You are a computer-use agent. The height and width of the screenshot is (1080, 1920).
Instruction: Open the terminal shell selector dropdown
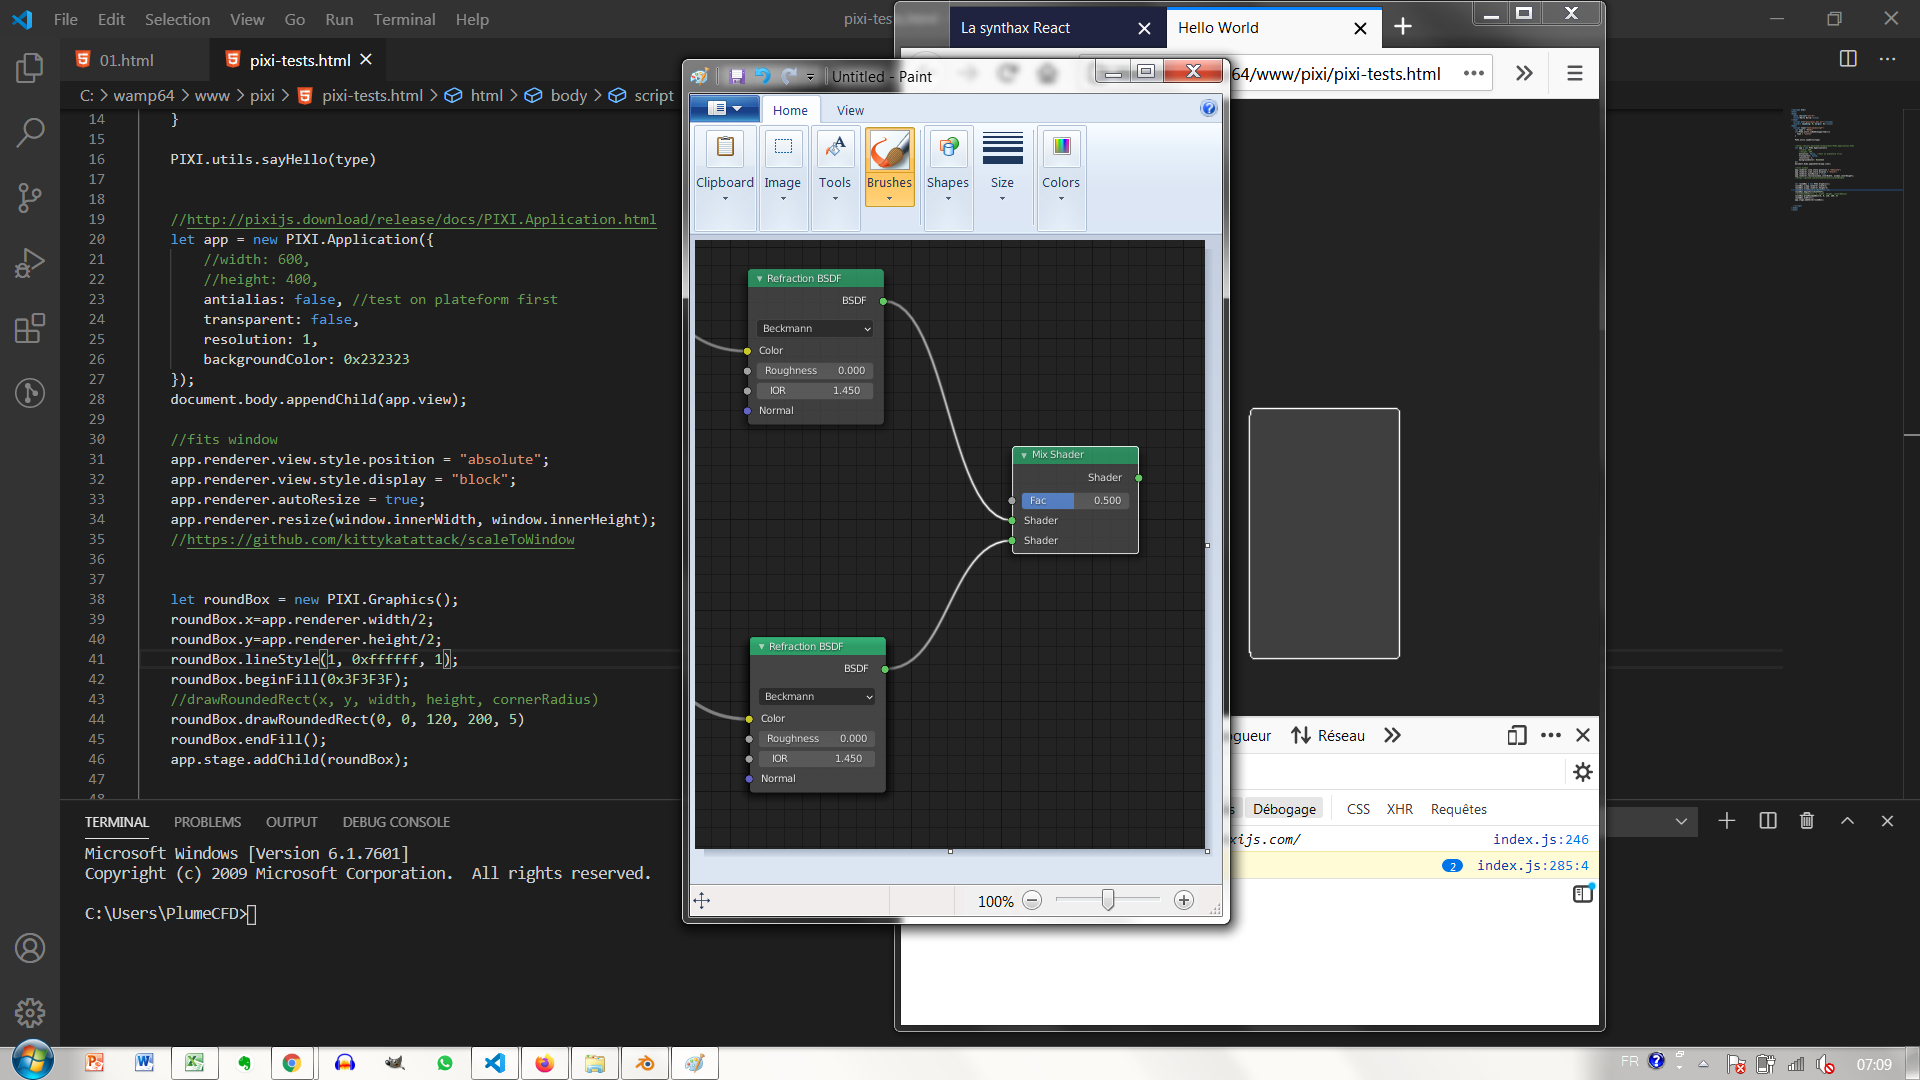tap(1682, 821)
